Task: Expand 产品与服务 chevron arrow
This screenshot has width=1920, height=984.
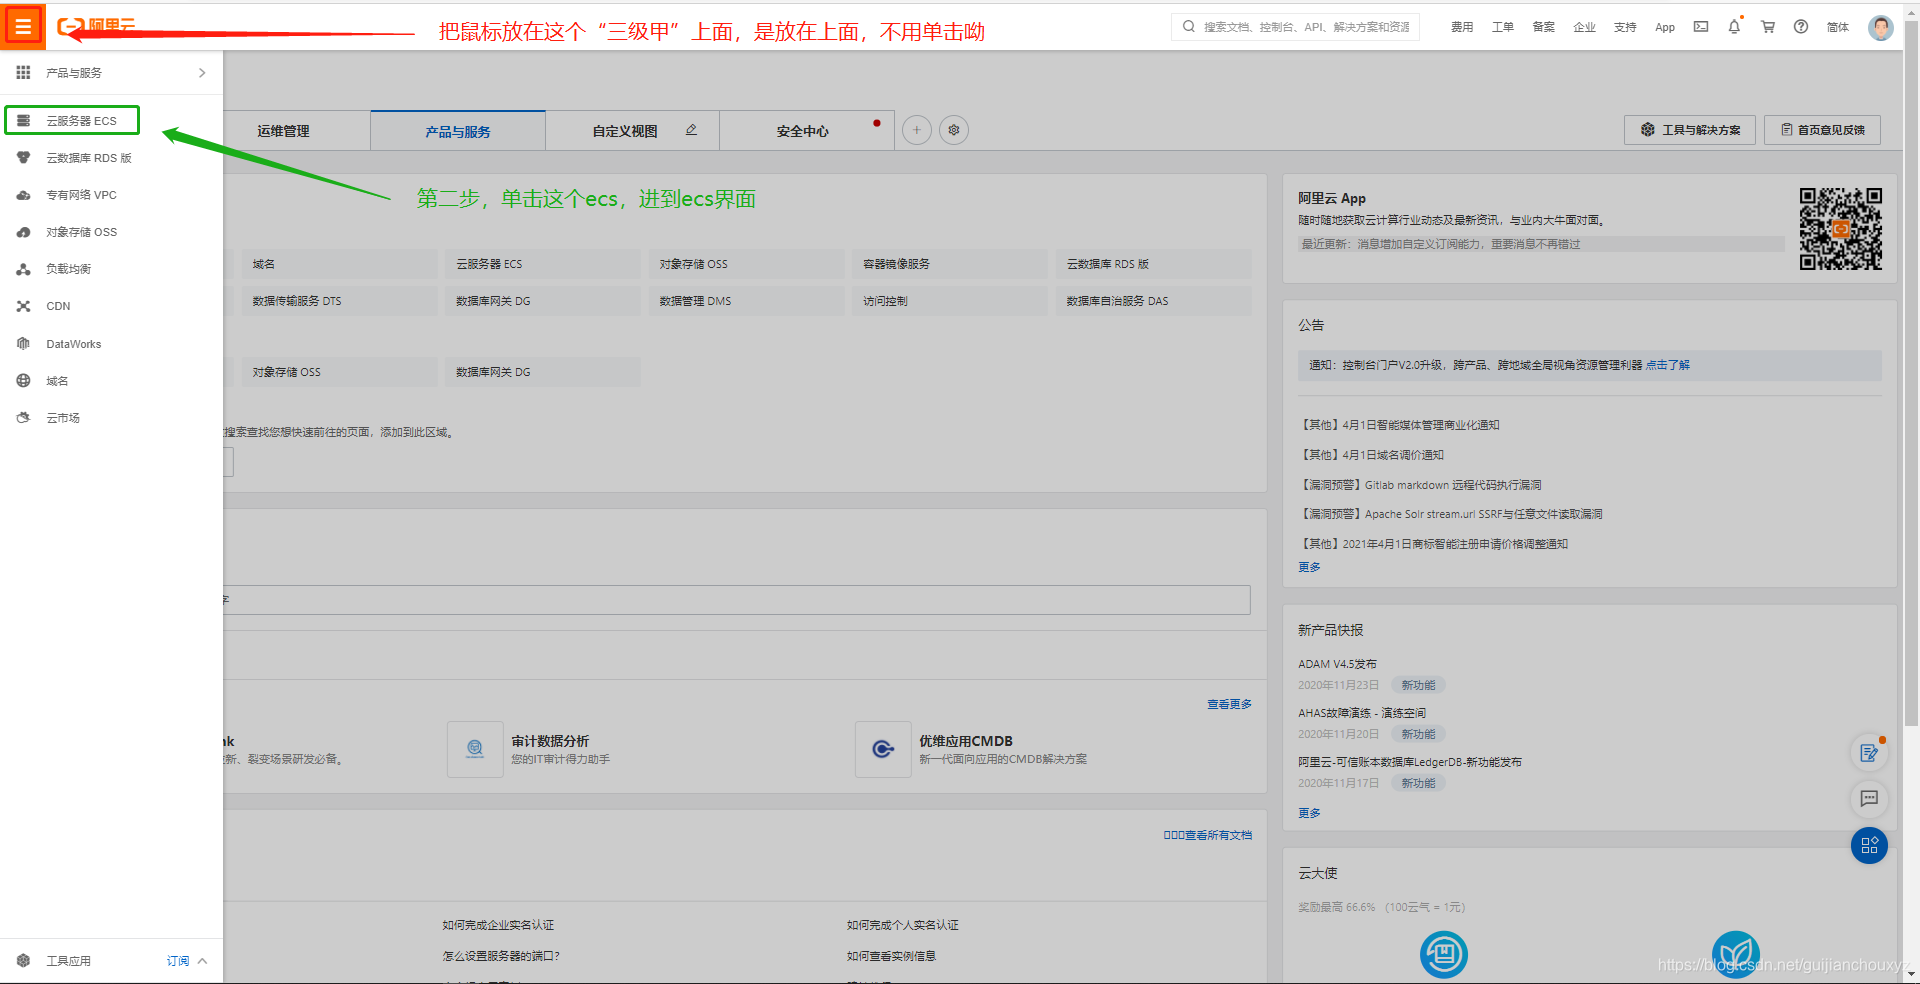Action: tap(202, 73)
